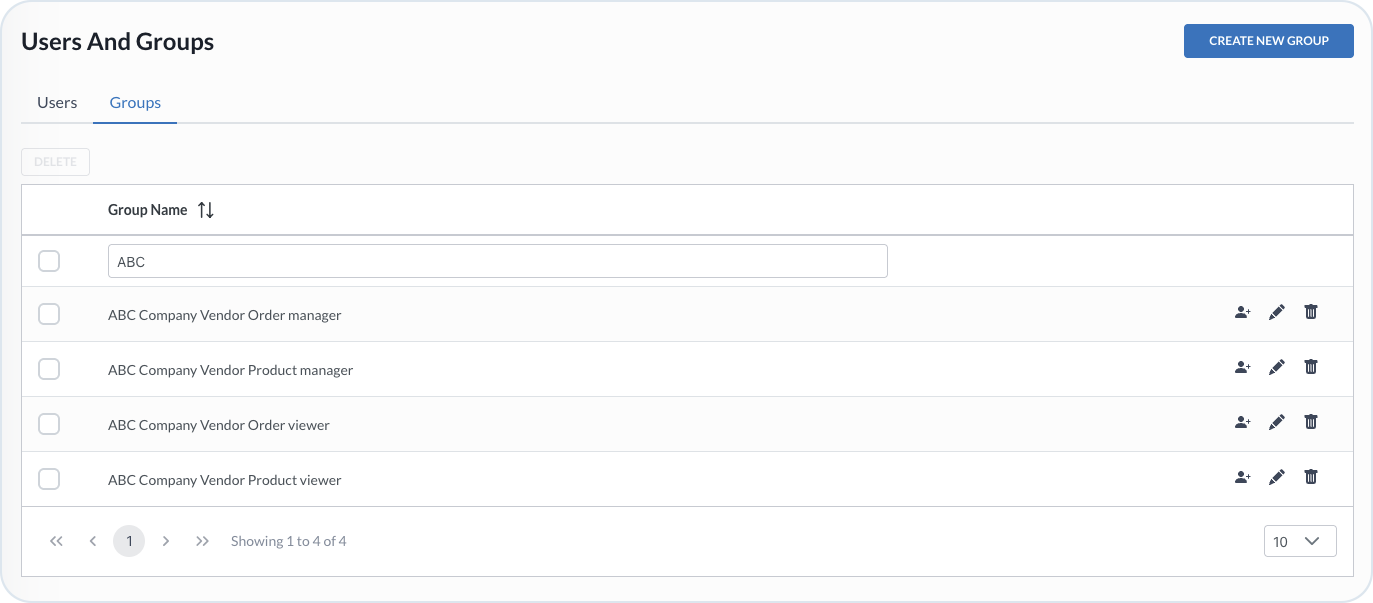Image resolution: width=1373 pixels, height=603 pixels.
Task: Select the Vendor Order manager checkbox
Action: tap(49, 314)
